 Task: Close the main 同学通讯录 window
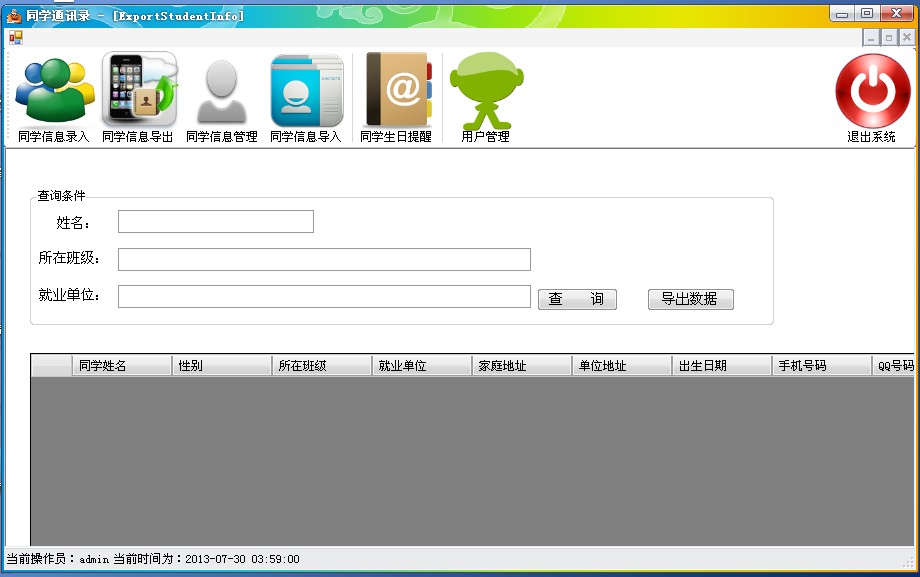pyautogui.click(x=897, y=14)
